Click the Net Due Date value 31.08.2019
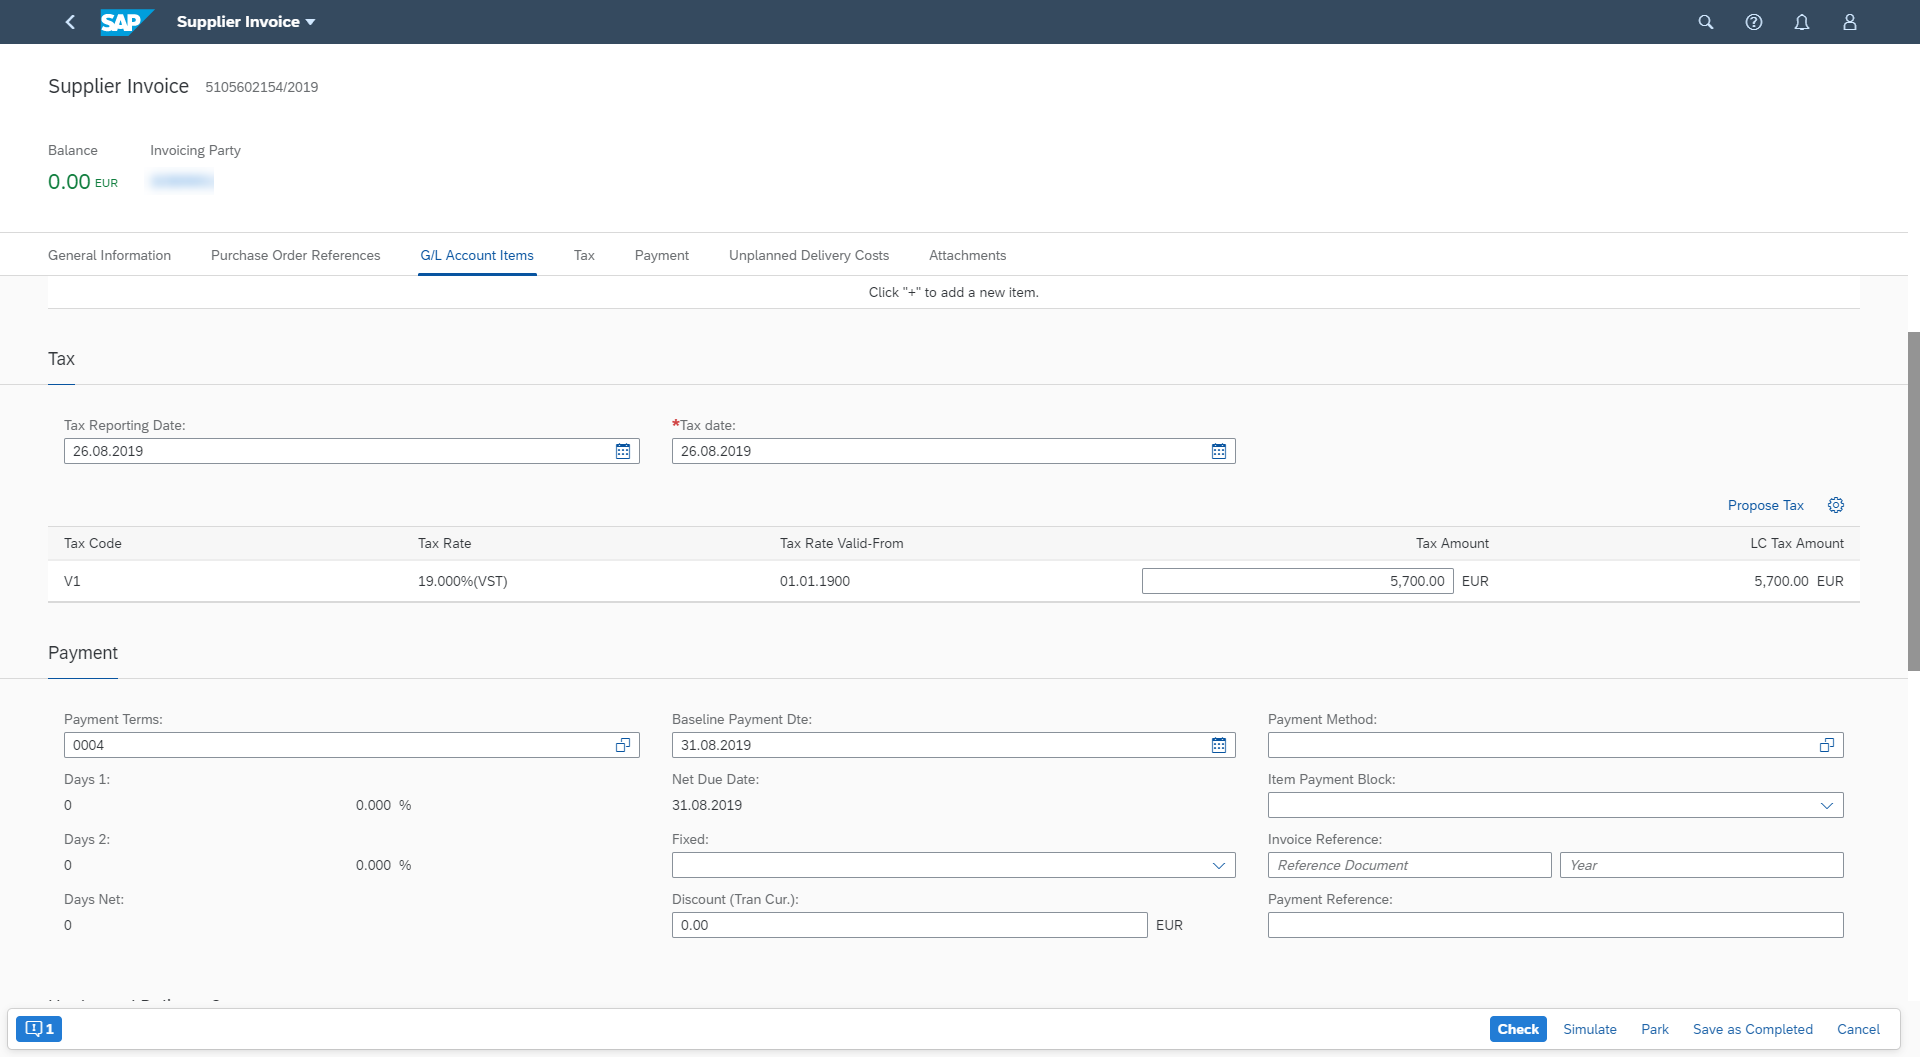Screen dimensions: 1920x1057 point(707,805)
